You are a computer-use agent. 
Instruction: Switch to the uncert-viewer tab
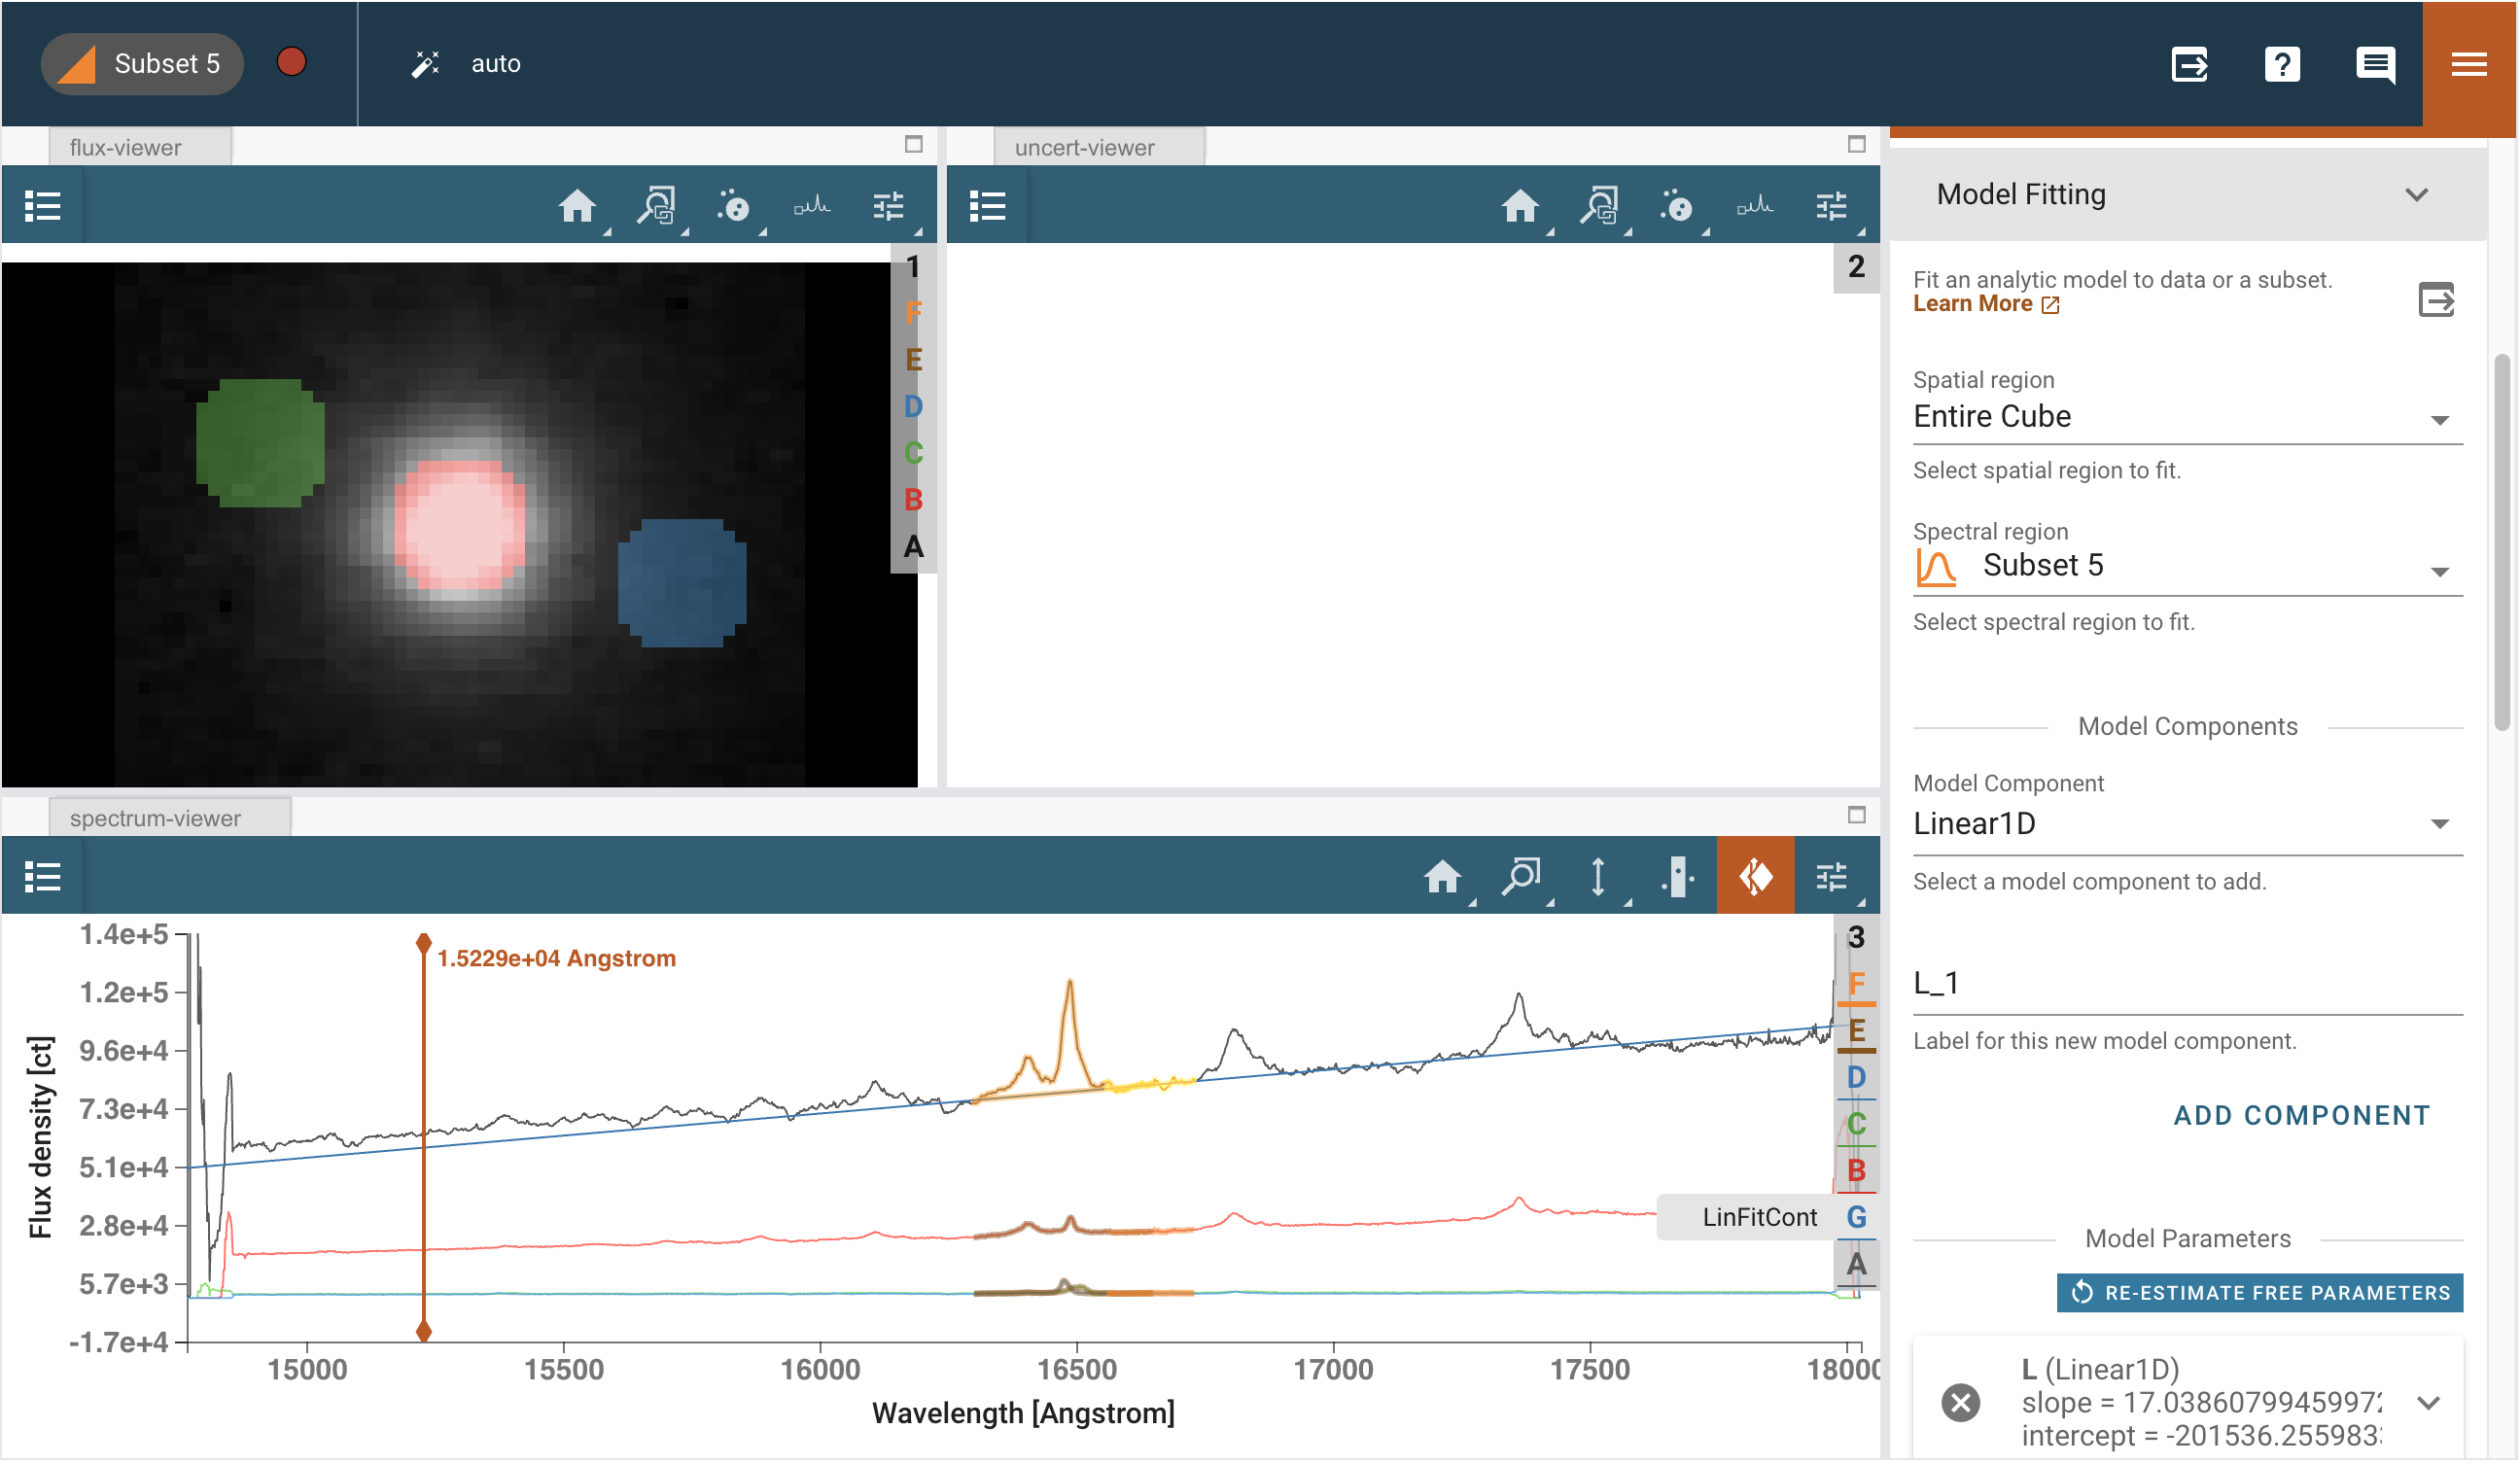(x=1084, y=148)
